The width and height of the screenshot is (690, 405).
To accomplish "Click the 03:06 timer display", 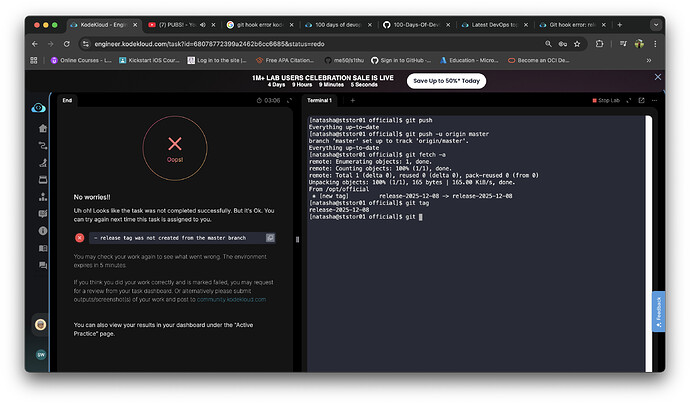I will click(268, 101).
